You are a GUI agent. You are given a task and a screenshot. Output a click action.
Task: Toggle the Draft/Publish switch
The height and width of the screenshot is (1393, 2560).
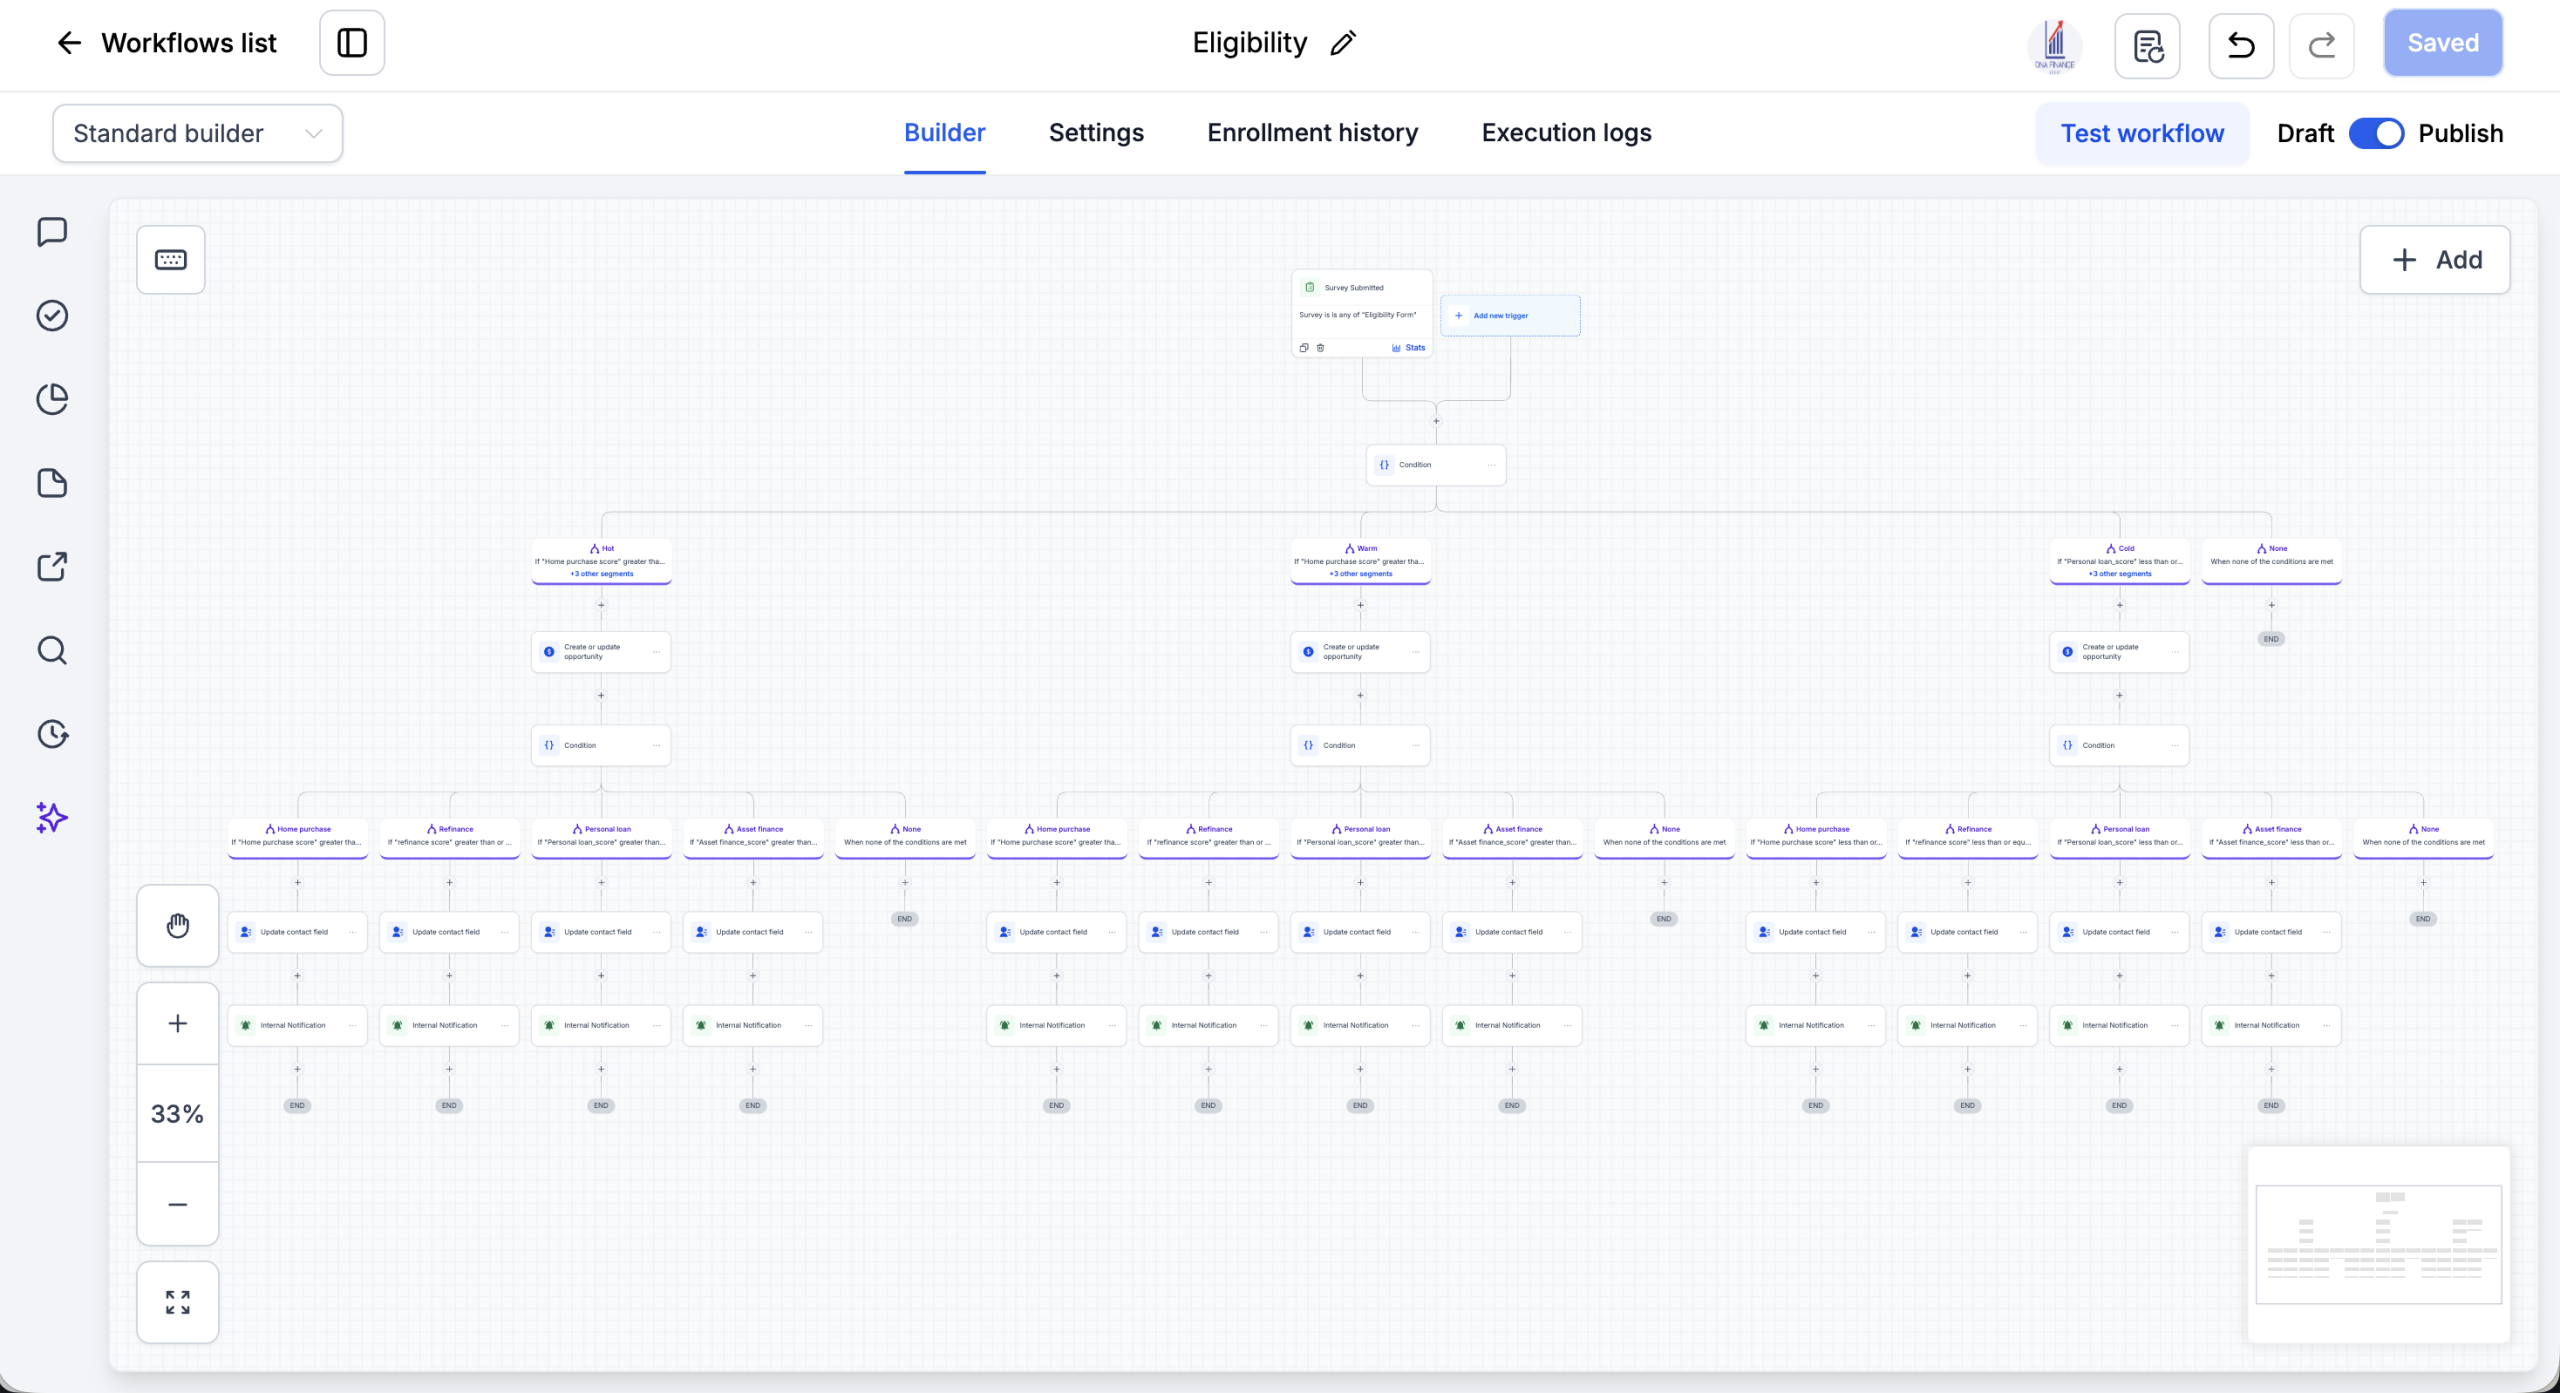pos(2376,133)
